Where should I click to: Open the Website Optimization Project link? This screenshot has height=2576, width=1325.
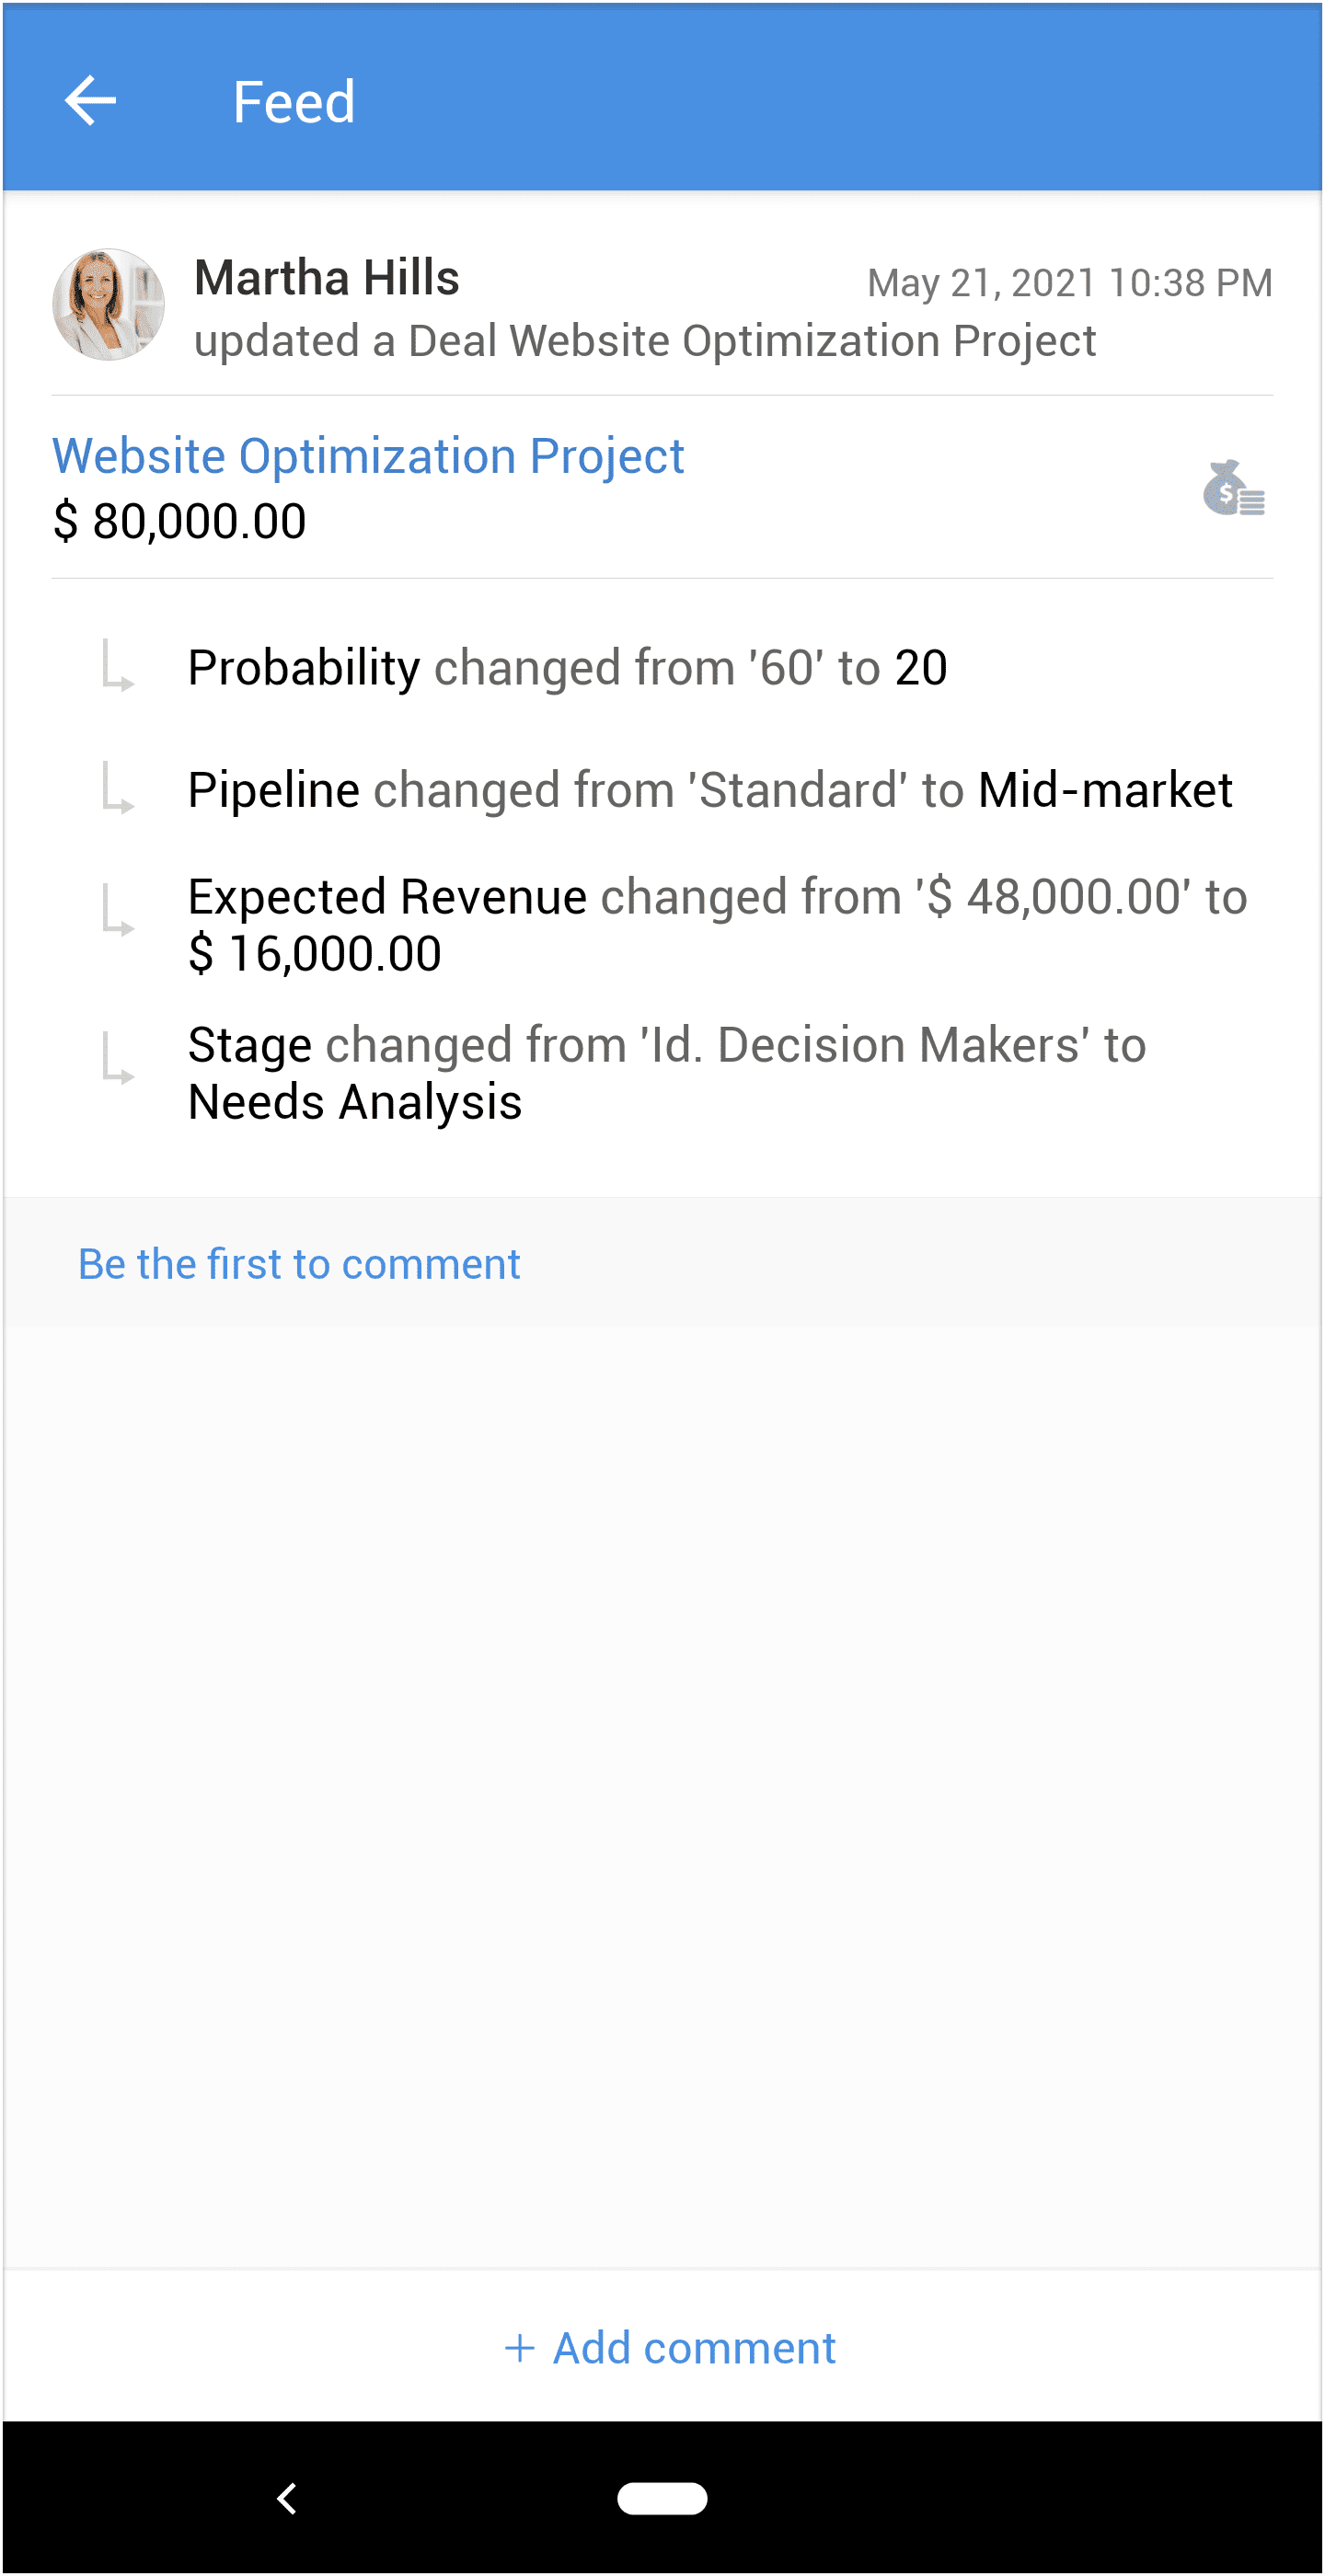[x=368, y=456]
